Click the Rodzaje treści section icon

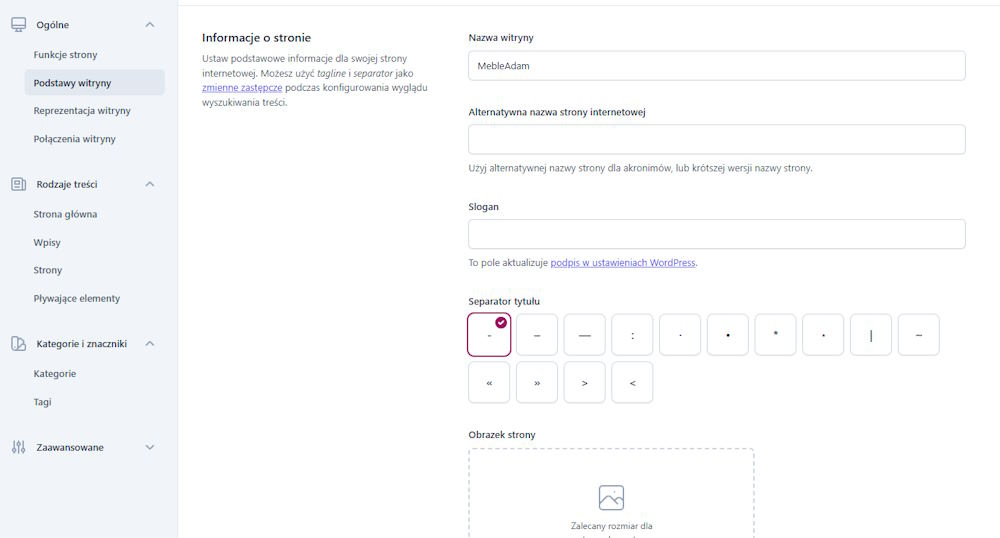pos(18,184)
